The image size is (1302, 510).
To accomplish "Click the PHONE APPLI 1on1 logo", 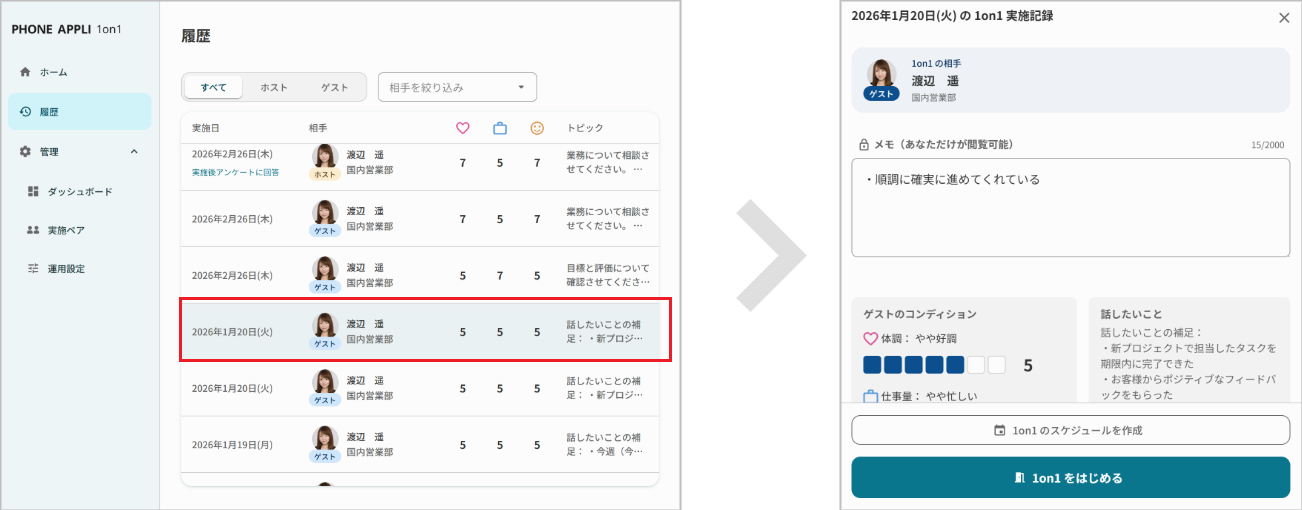I will (x=66, y=29).
